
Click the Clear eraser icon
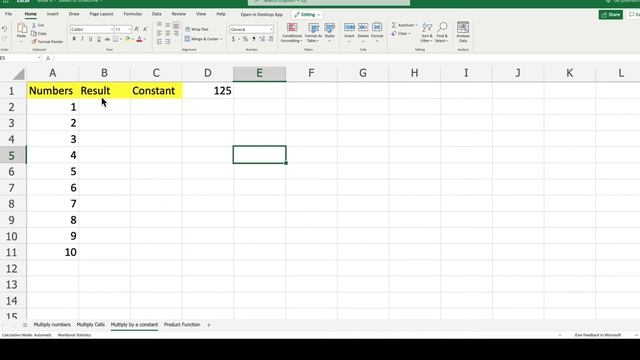pyautogui.click(x=394, y=34)
